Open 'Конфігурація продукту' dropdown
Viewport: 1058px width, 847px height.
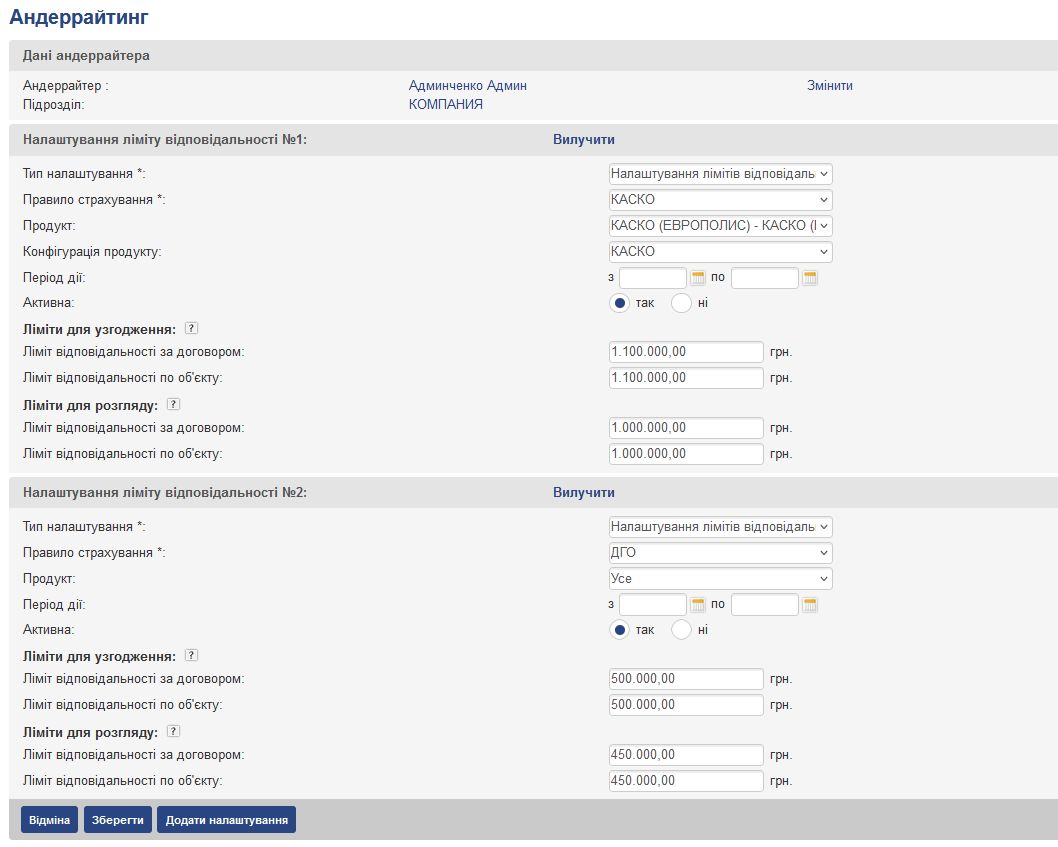pyautogui.click(x=720, y=252)
